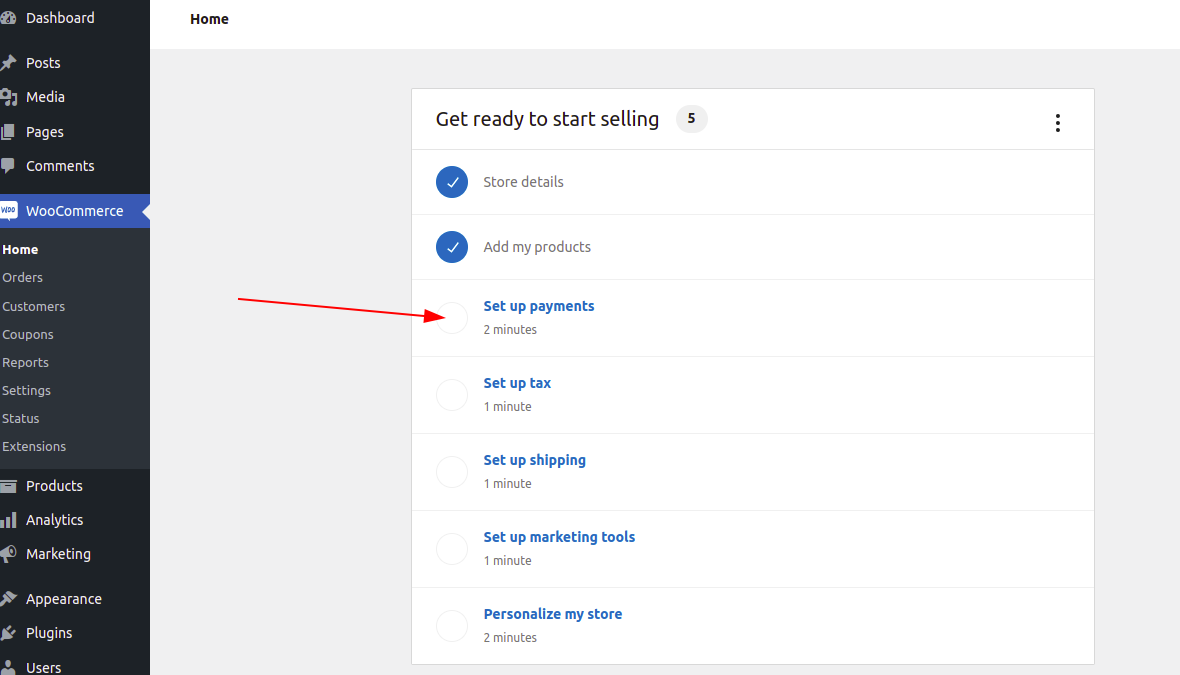Click the Users person icon
1180x675 pixels.
(8, 667)
